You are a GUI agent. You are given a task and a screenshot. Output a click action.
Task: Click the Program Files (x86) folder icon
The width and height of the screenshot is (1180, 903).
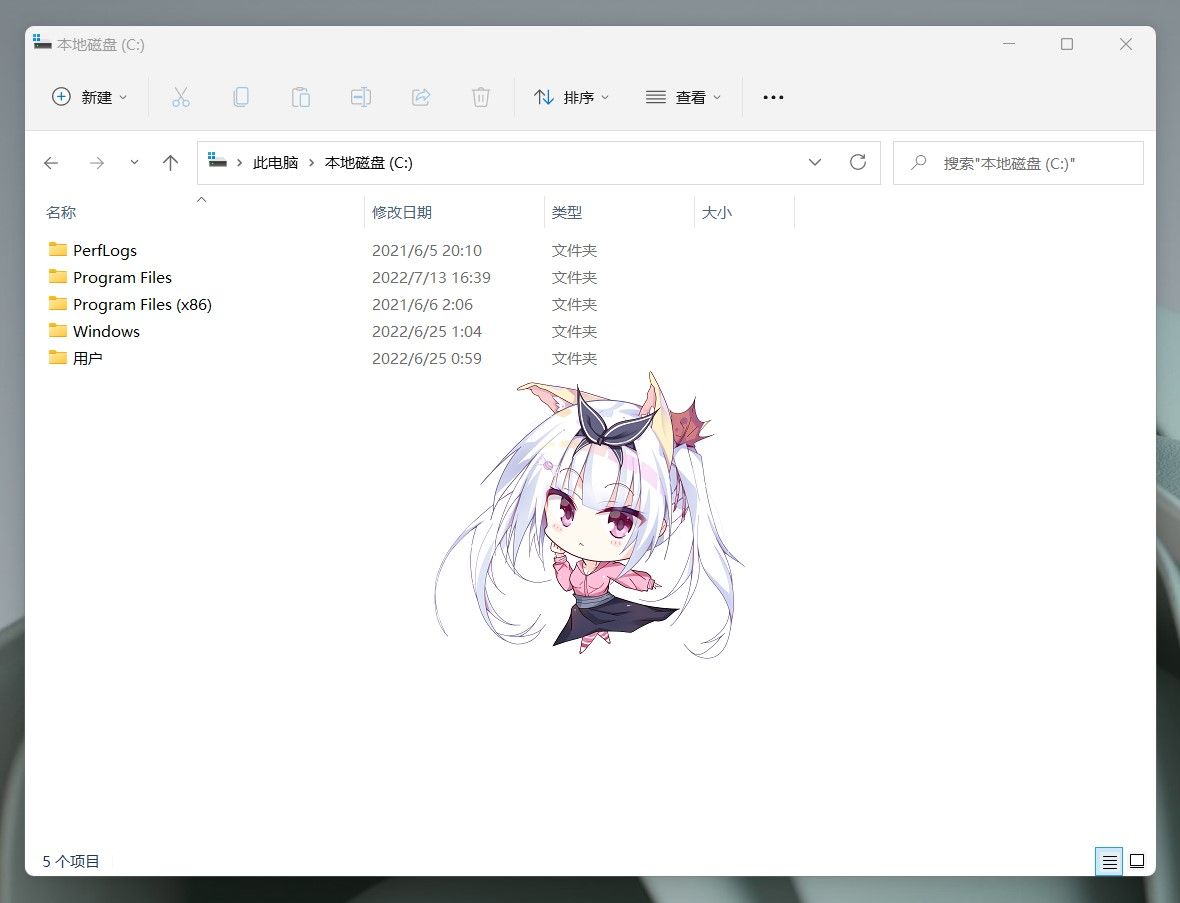[x=58, y=303]
